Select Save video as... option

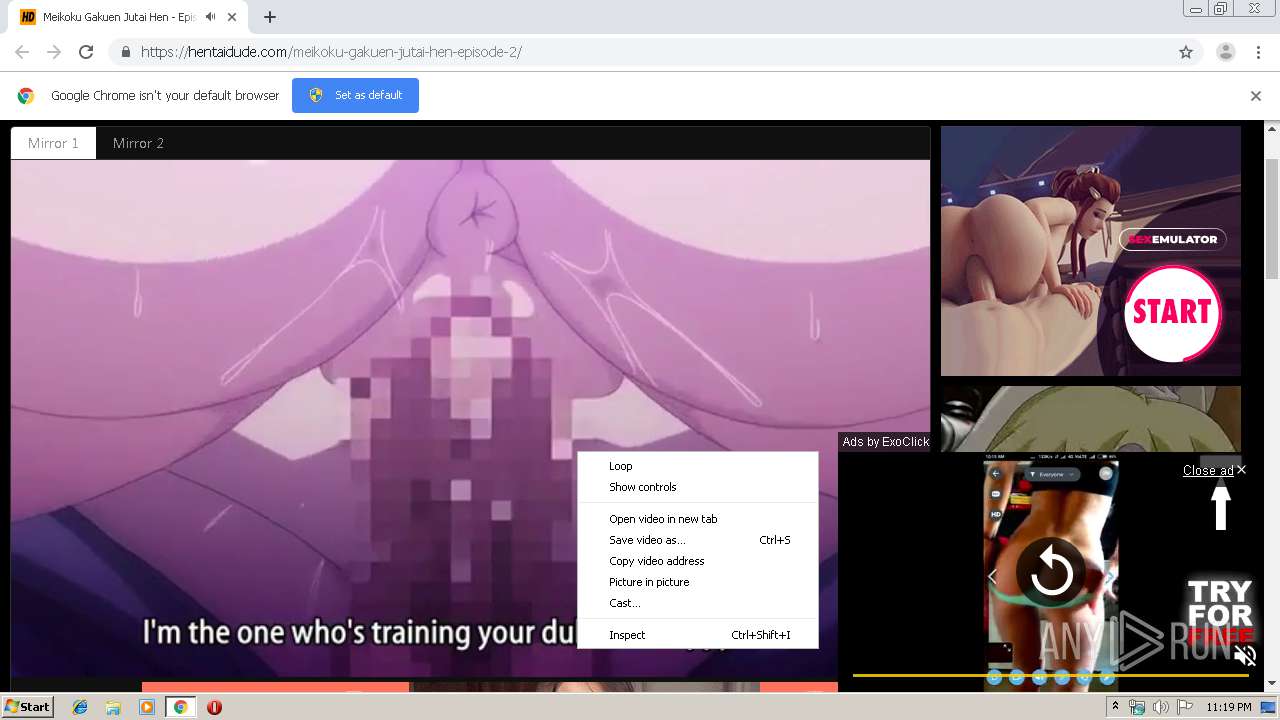coord(698,540)
